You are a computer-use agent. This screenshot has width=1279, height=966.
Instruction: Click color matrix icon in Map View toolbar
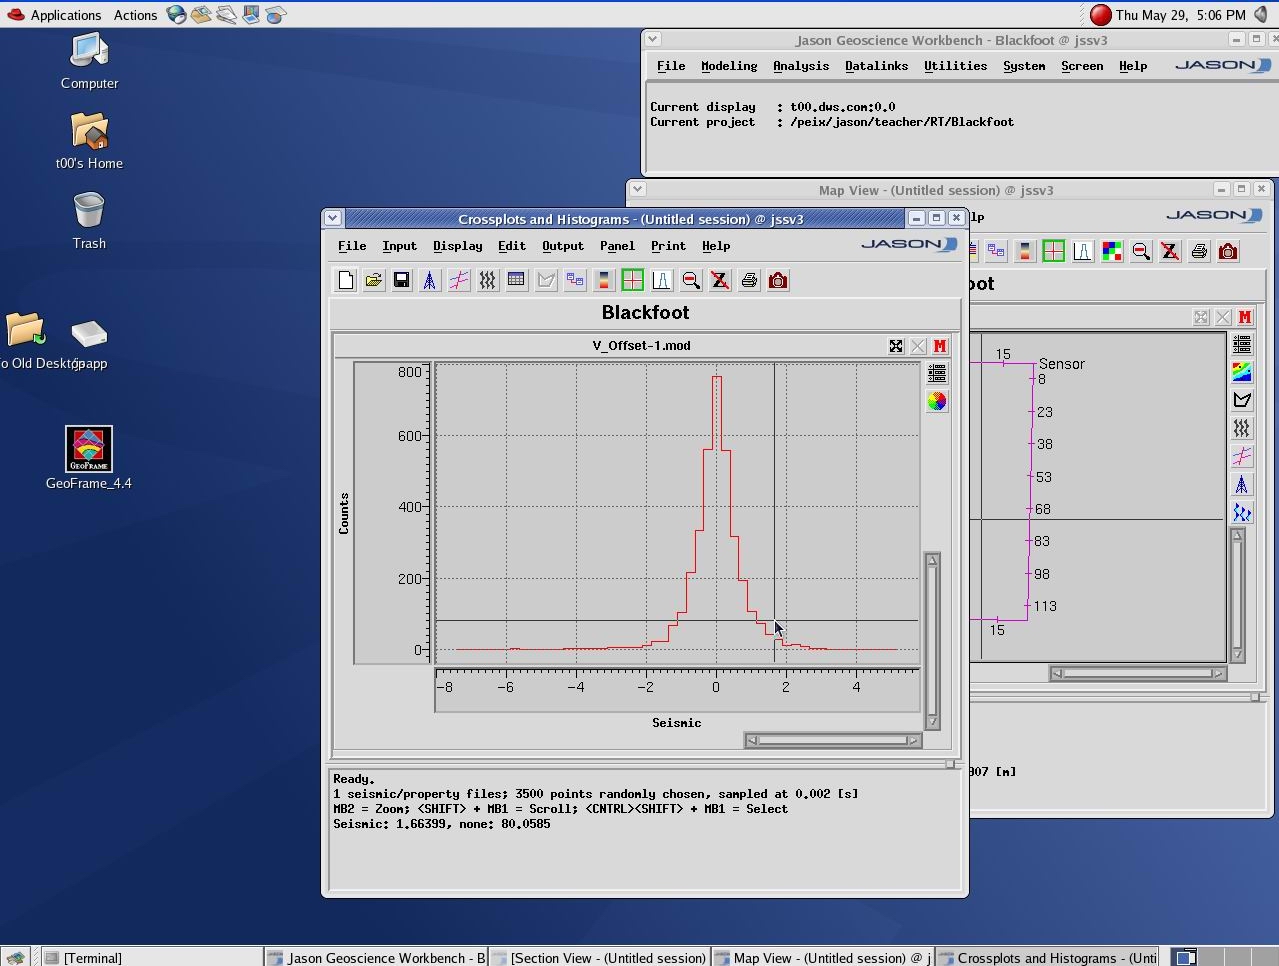(1112, 252)
